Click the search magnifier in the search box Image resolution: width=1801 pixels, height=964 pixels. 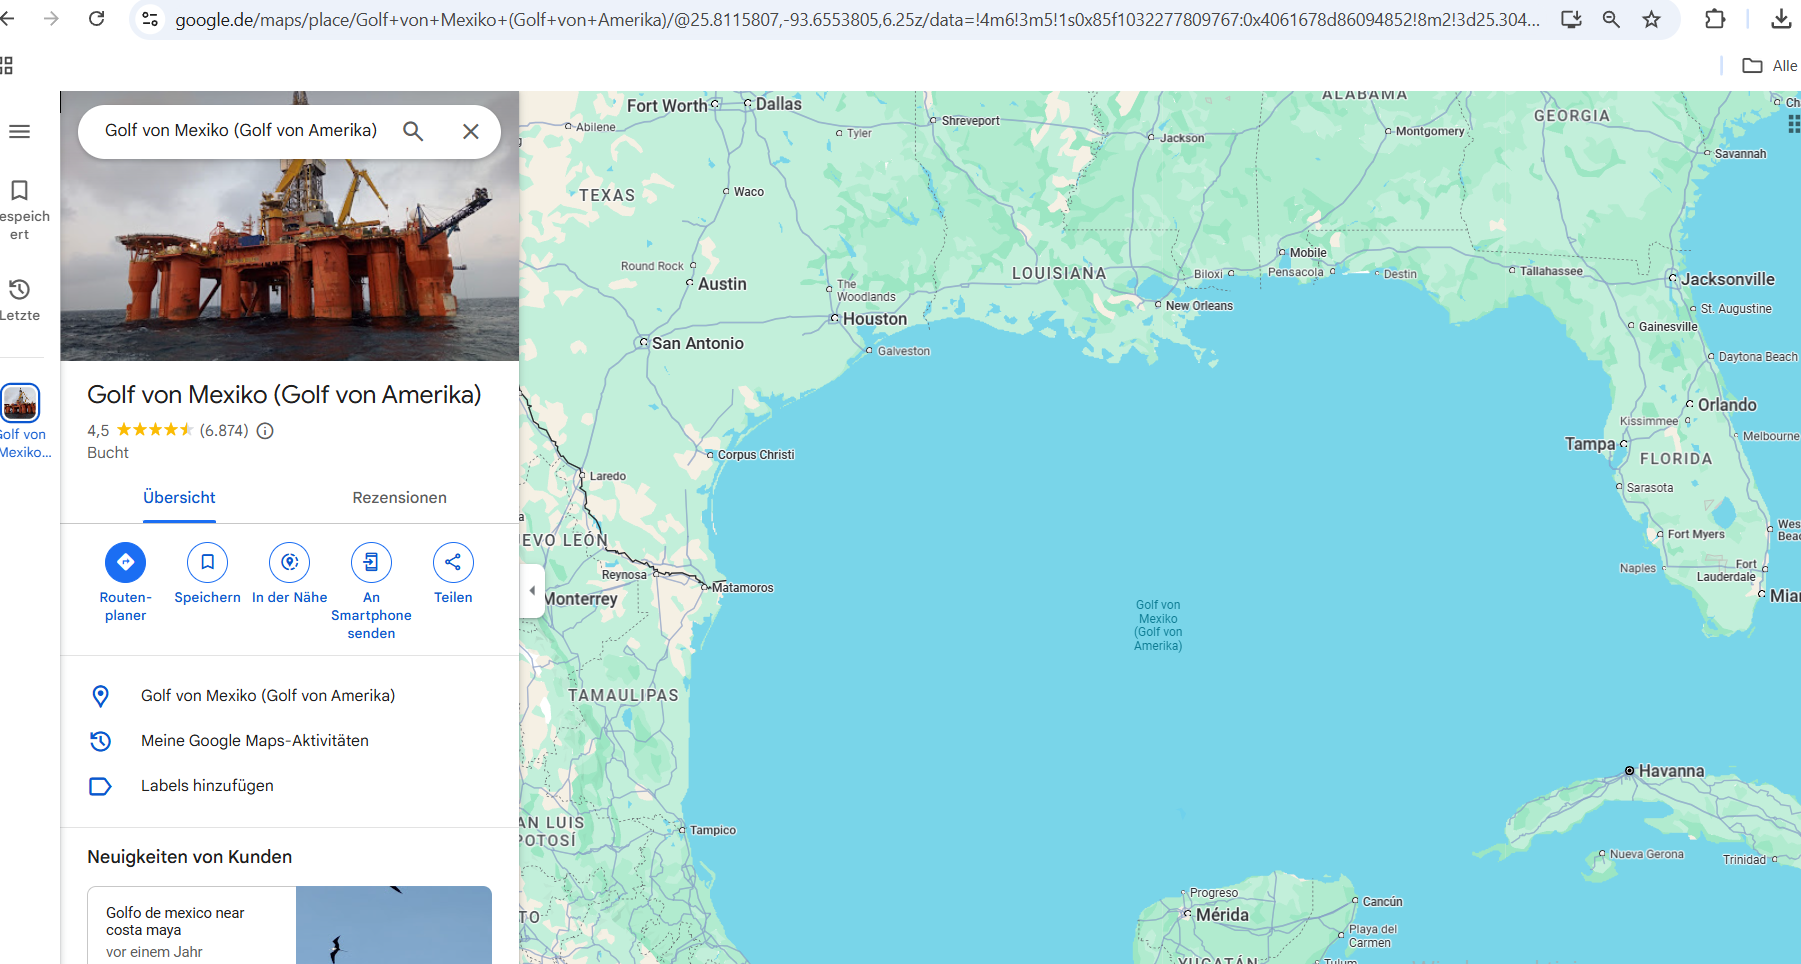[413, 131]
